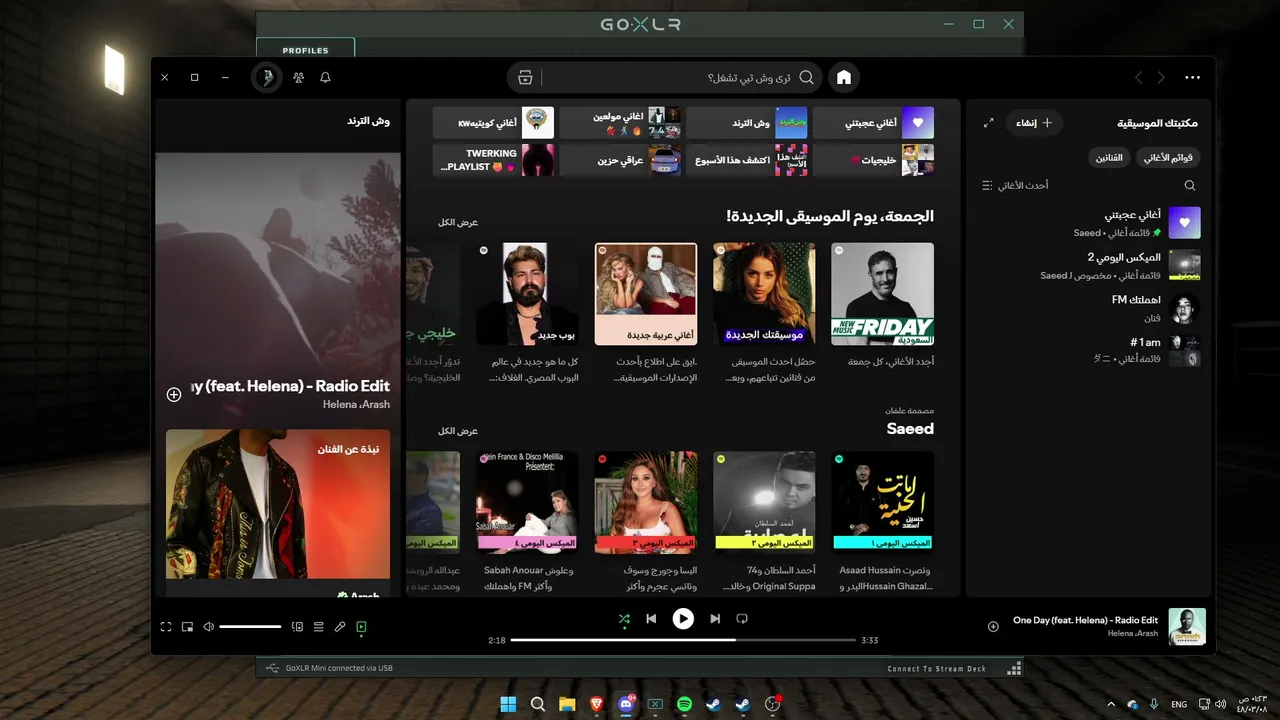Open the Windows Start menu
This screenshot has height=720, width=1280.
tap(508, 704)
